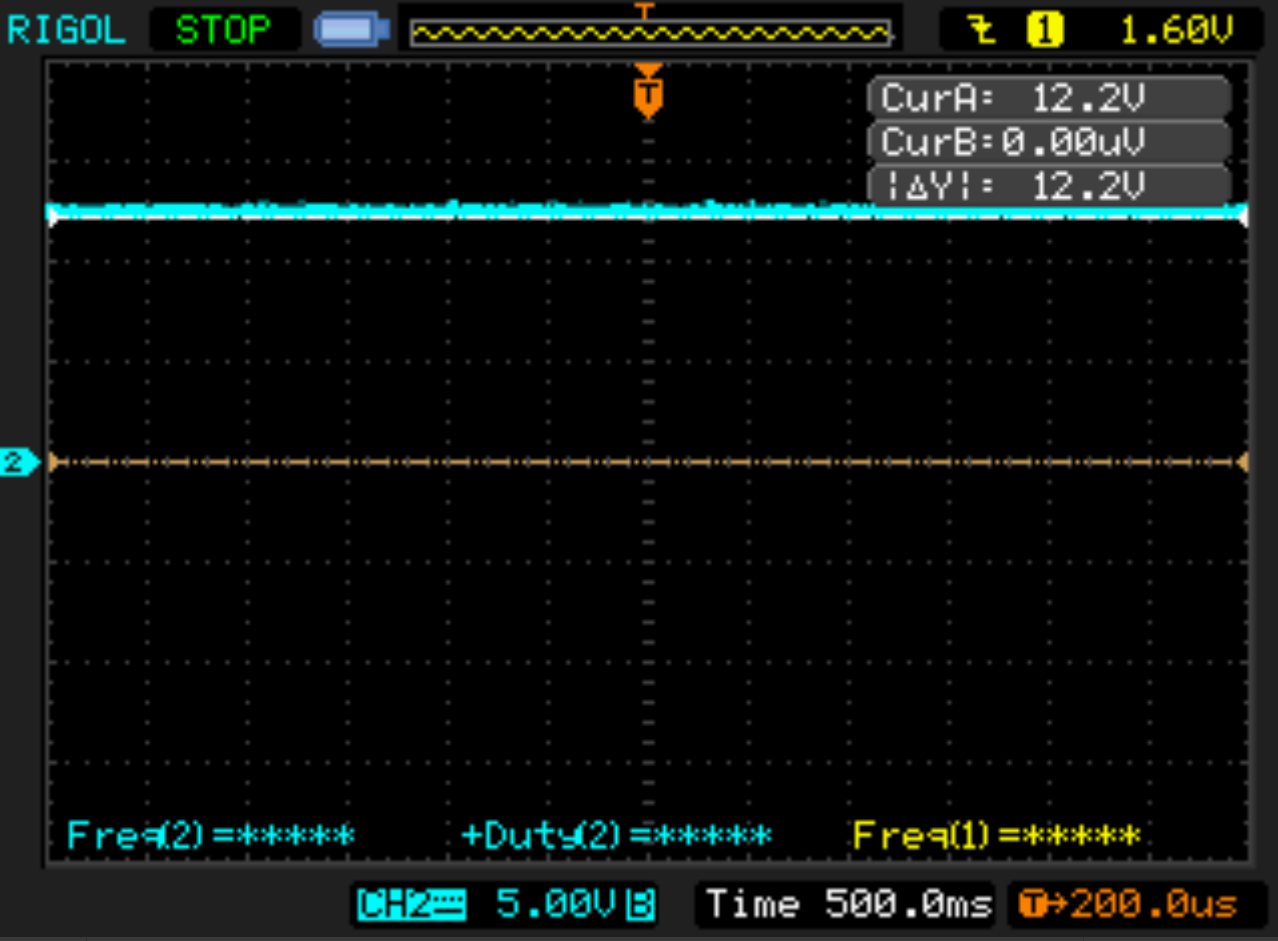Viewport: 1278px width, 941px height.
Task: Click the orange T trigger marker in grid
Action: tap(648, 95)
